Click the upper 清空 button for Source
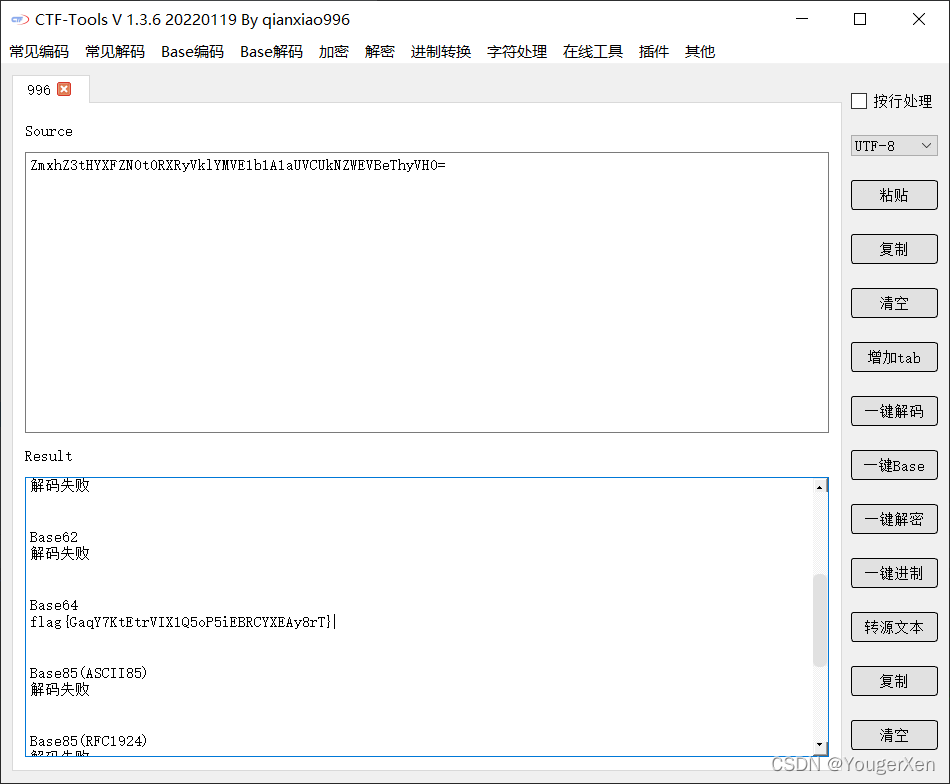 click(x=894, y=303)
